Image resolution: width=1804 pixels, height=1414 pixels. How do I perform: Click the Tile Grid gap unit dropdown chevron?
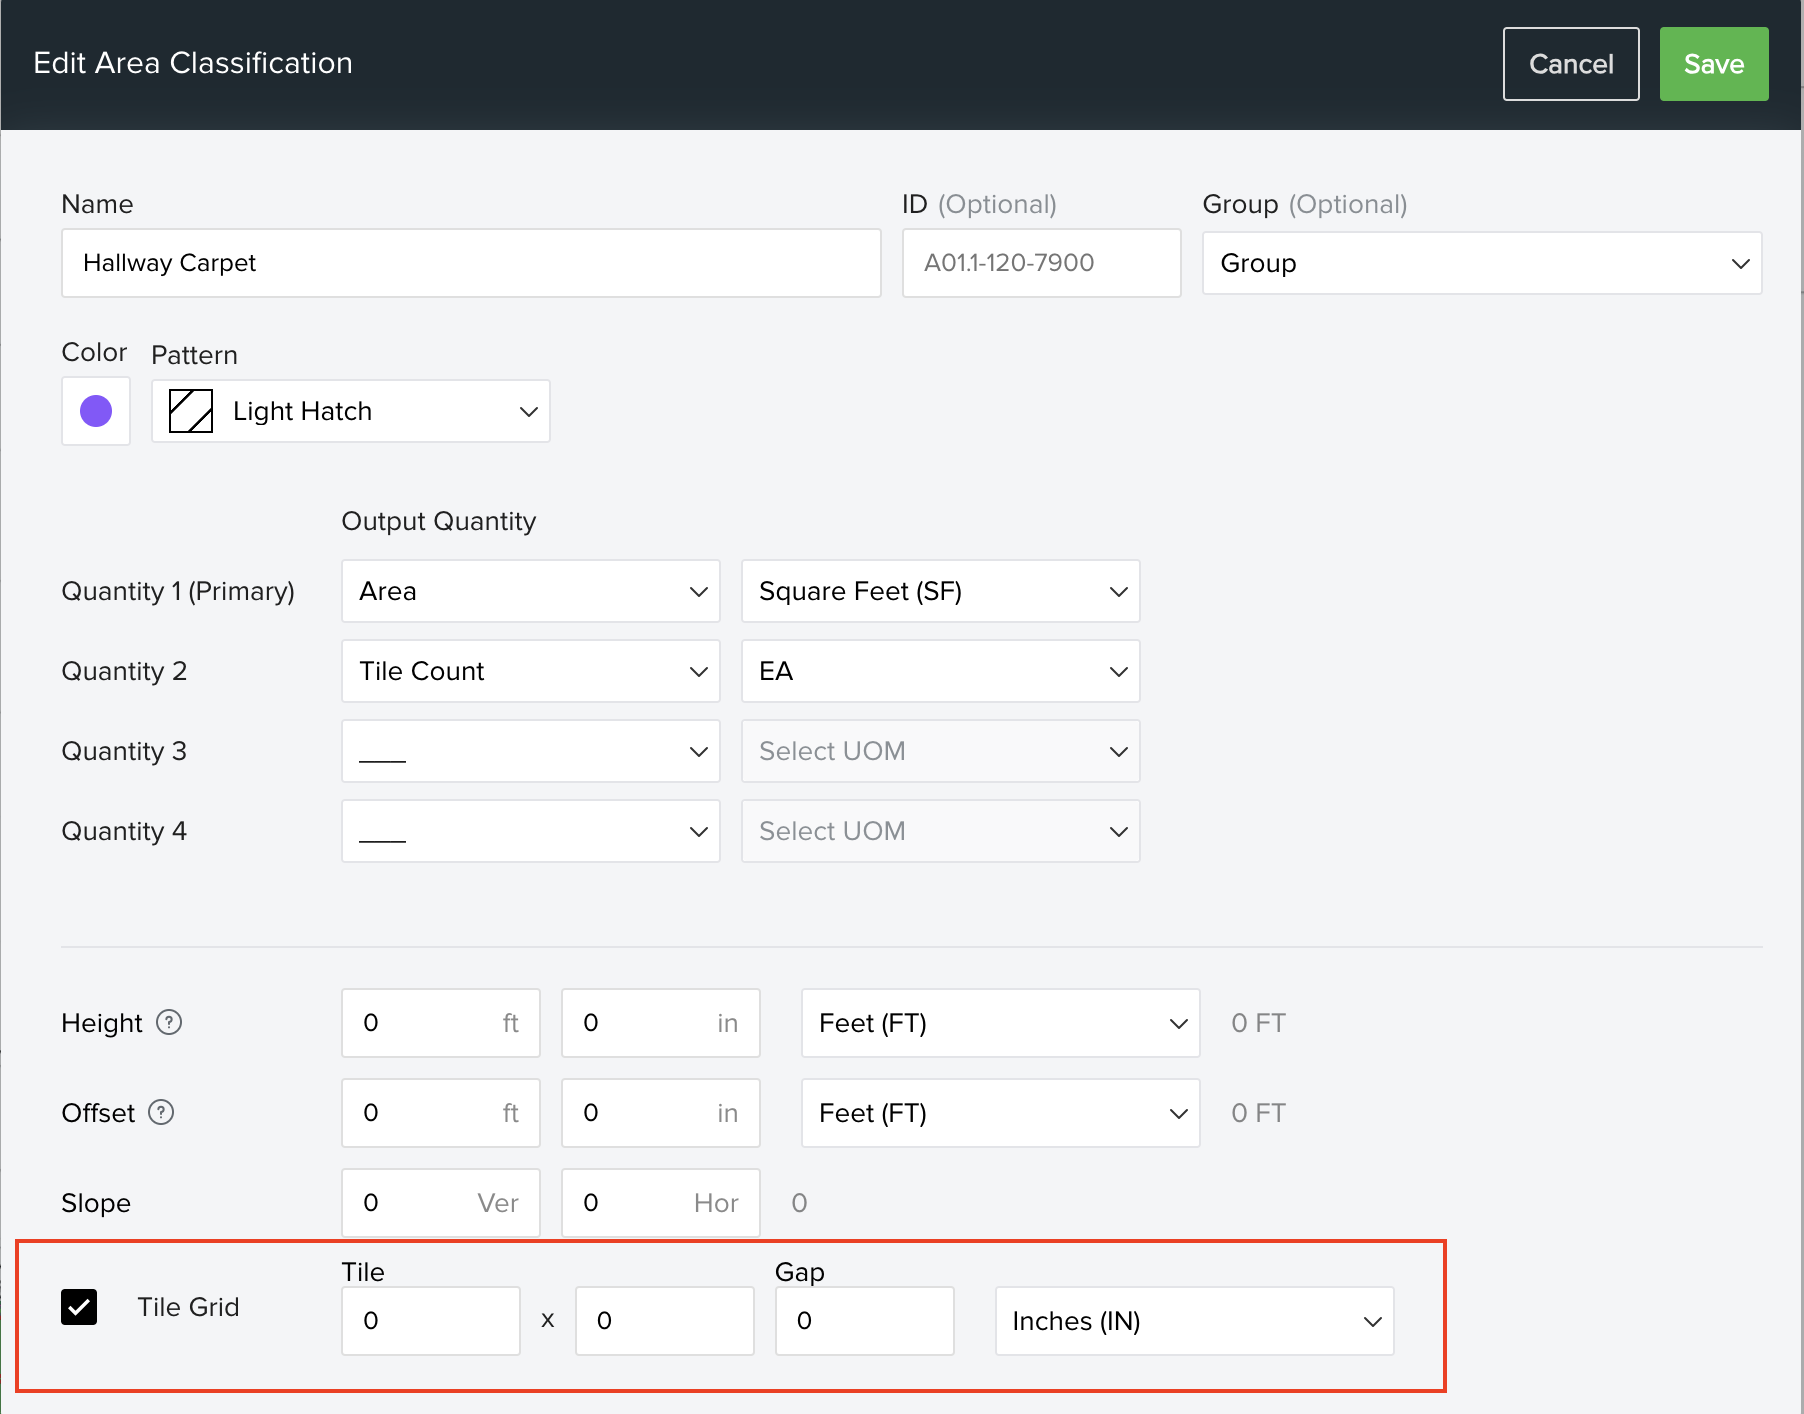(x=1371, y=1321)
